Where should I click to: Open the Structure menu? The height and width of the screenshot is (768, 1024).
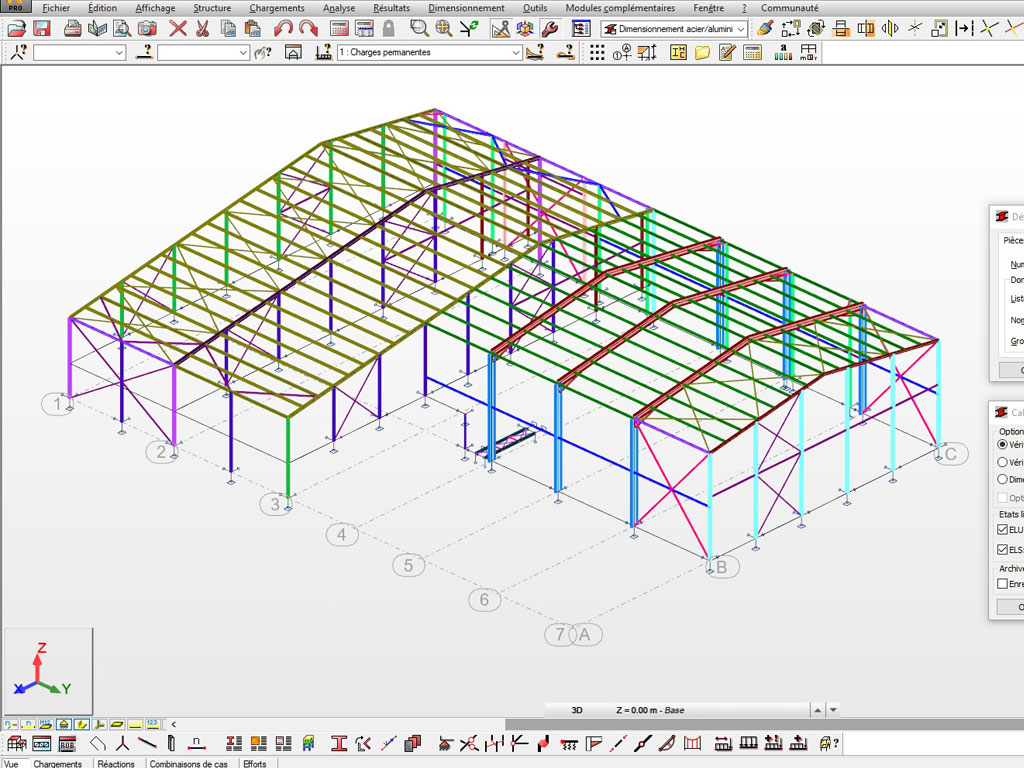click(212, 8)
